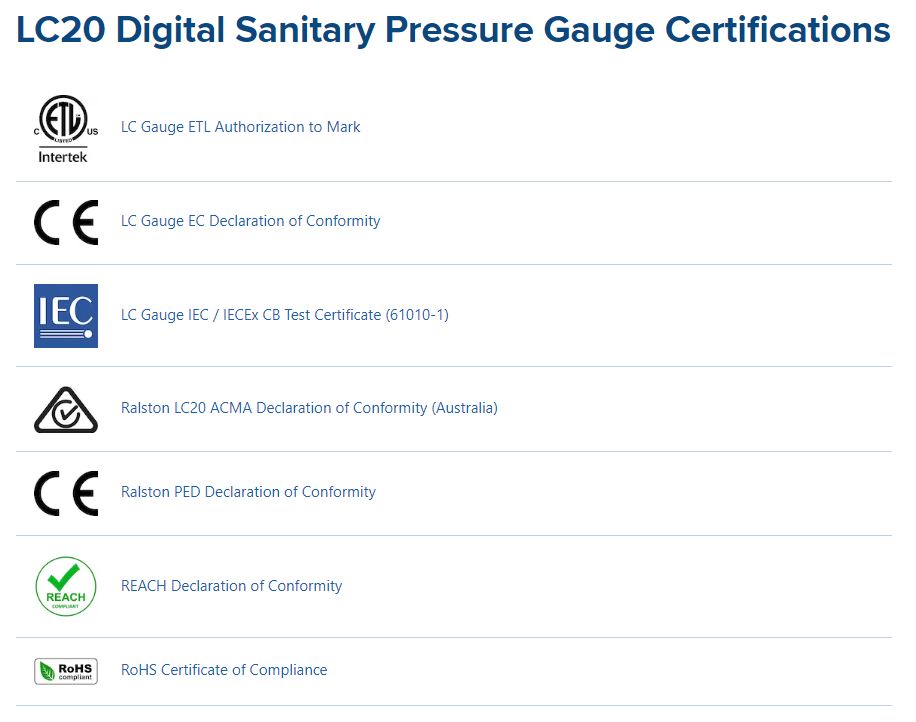Click the blue IEC logo
The image size is (916, 722).
click(65, 315)
